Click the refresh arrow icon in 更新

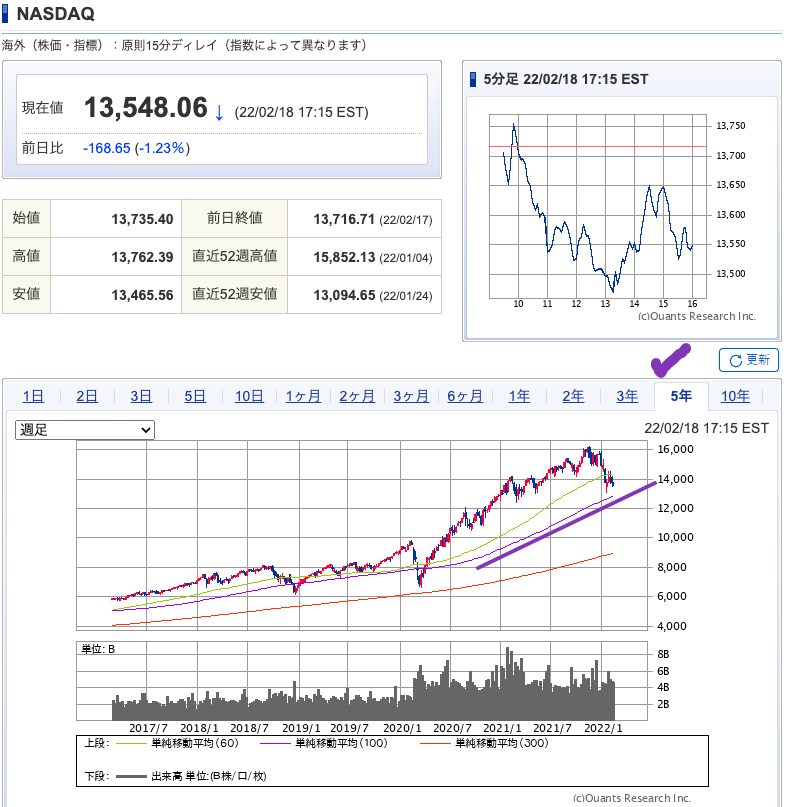click(x=736, y=360)
